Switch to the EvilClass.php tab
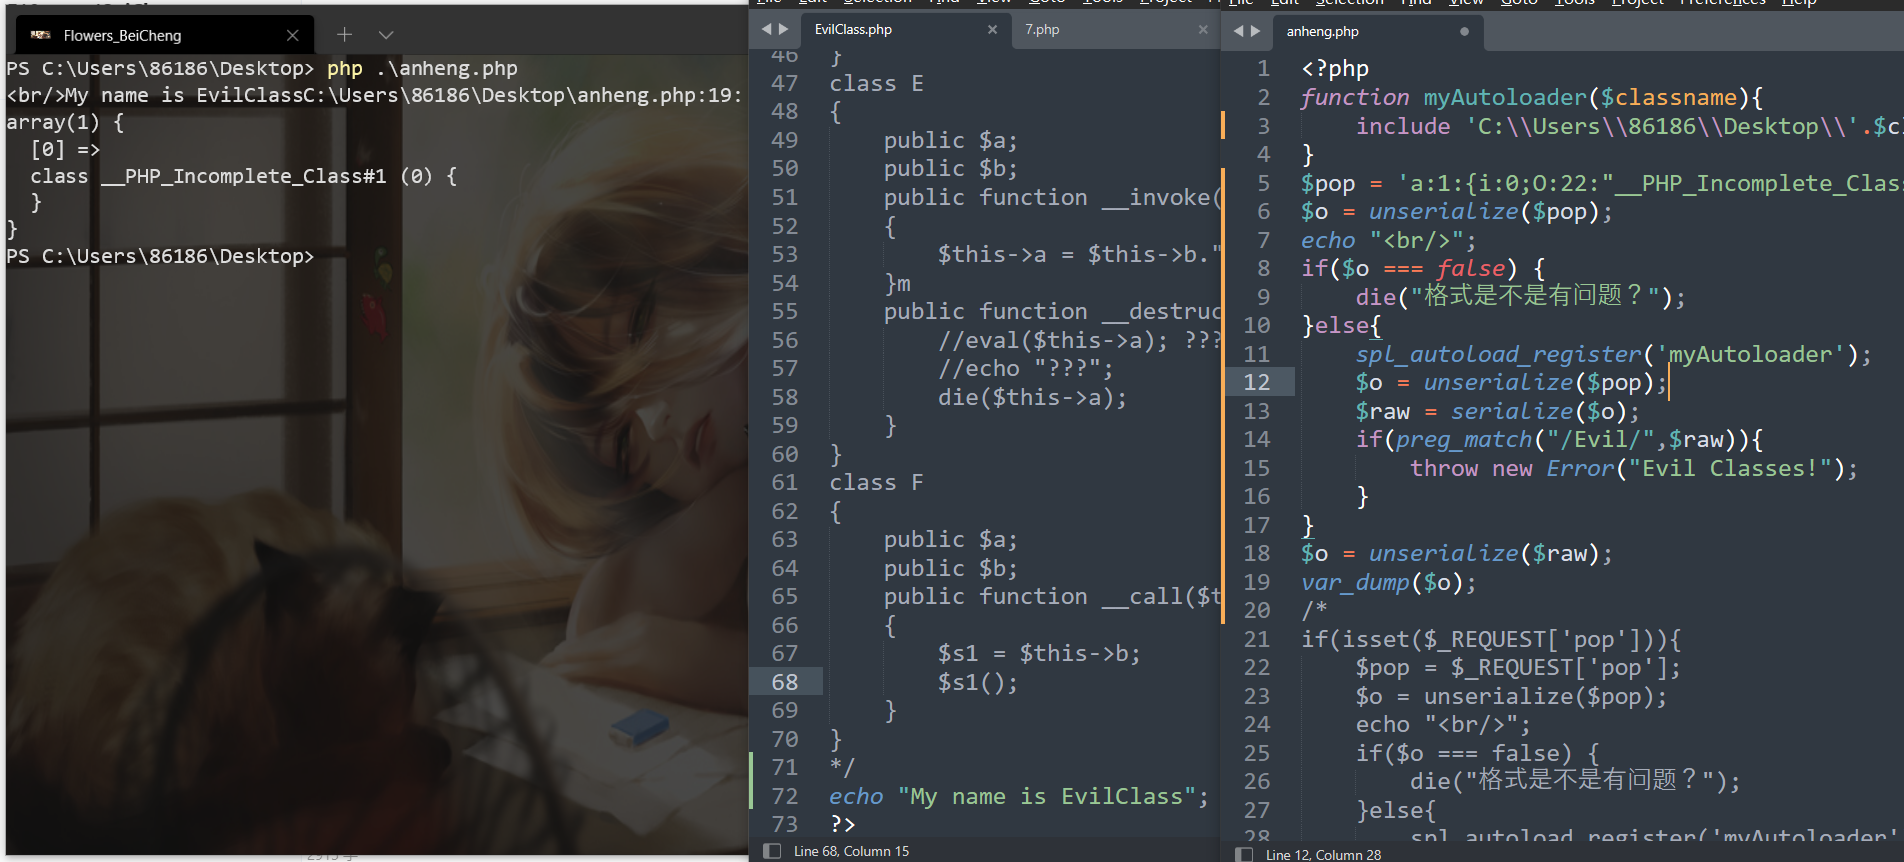Screen dimensions: 1904x862 pos(853,30)
